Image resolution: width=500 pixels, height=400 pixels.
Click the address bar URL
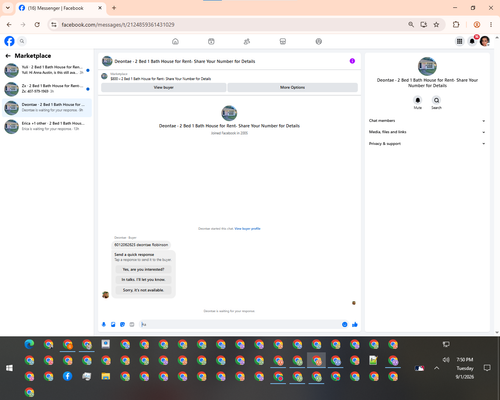(x=118, y=25)
